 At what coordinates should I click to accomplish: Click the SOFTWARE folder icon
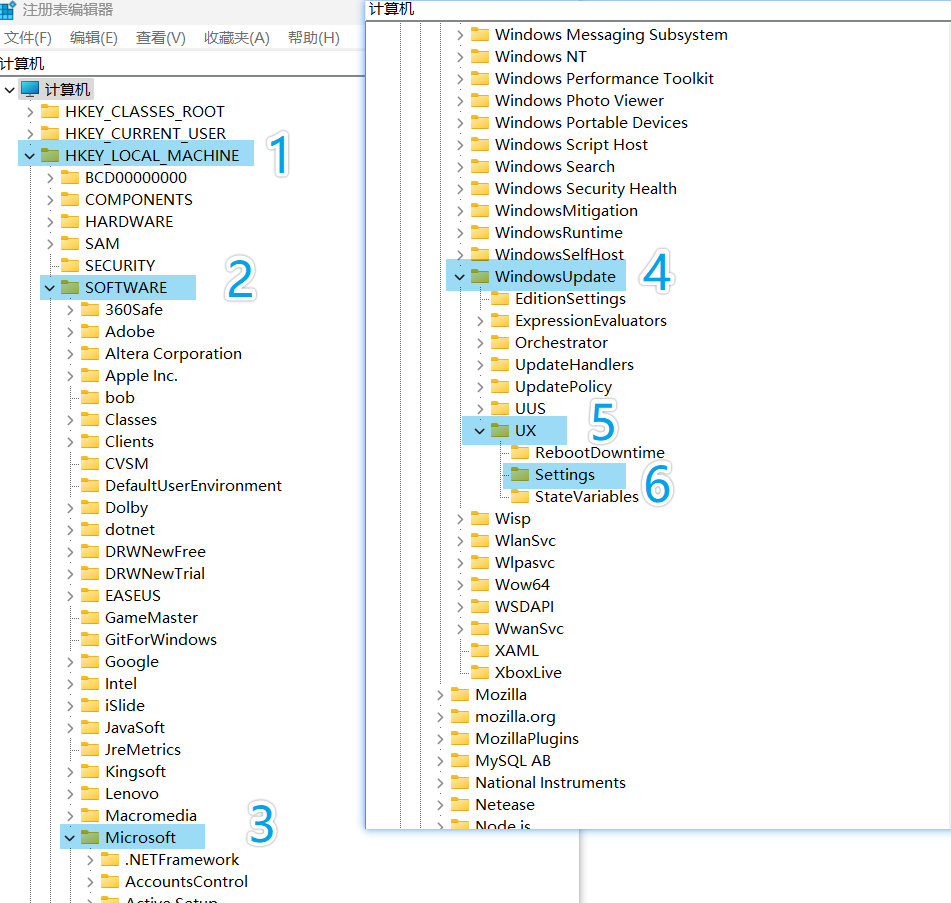tap(70, 287)
